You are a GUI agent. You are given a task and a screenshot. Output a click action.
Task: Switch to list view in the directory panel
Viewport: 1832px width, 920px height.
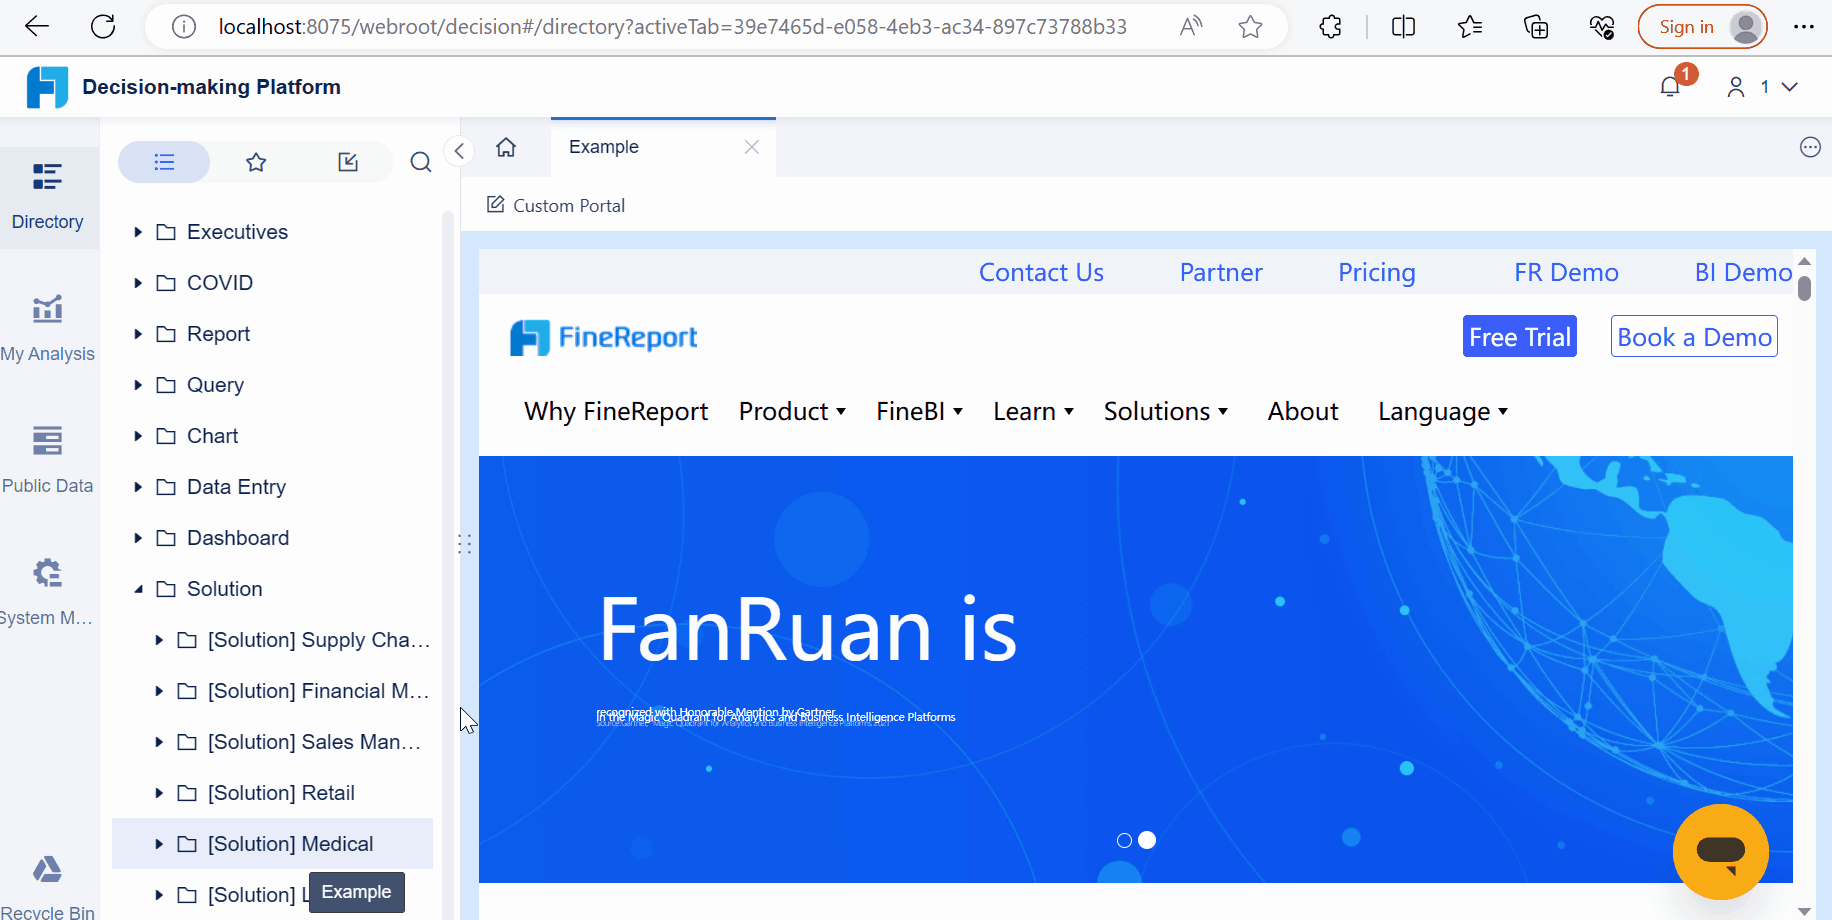pyautogui.click(x=163, y=161)
